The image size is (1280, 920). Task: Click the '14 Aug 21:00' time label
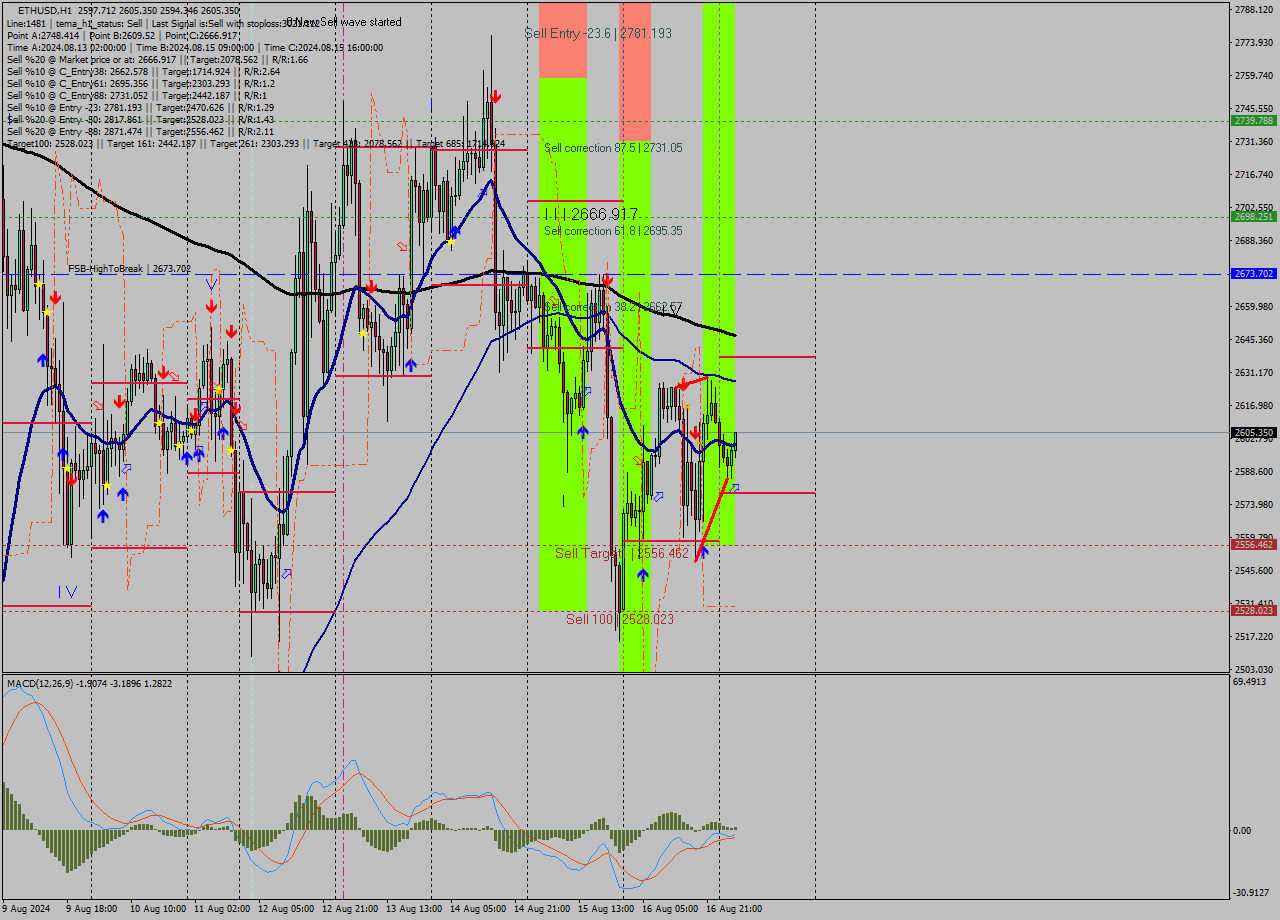542,909
